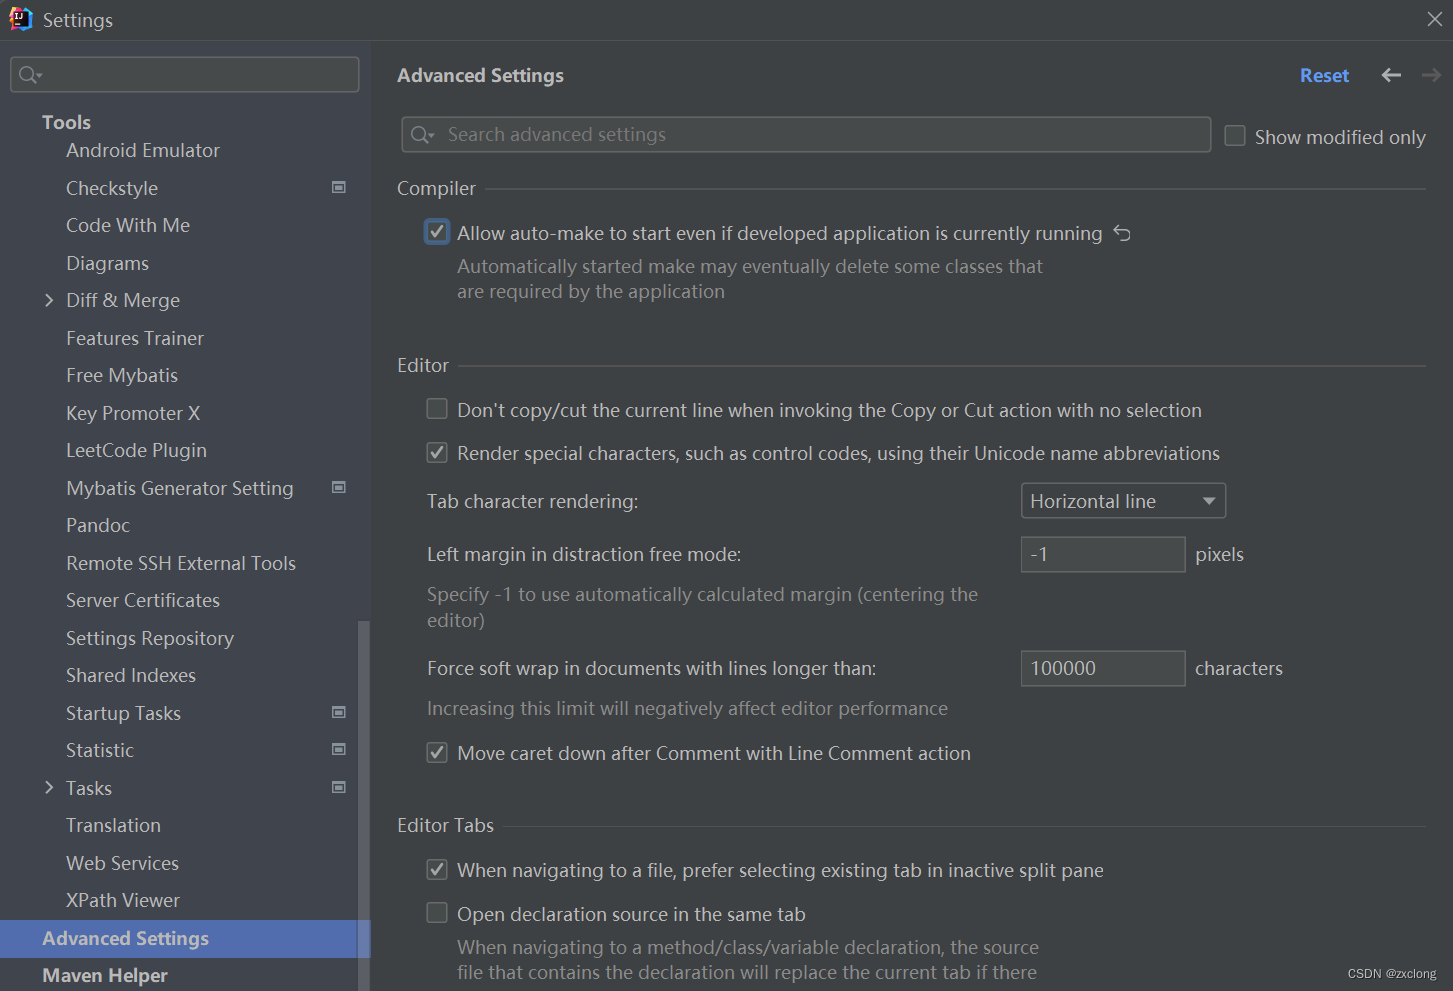Click the project-level icon next to Startup Tasks
The height and width of the screenshot is (991, 1453).
(339, 712)
